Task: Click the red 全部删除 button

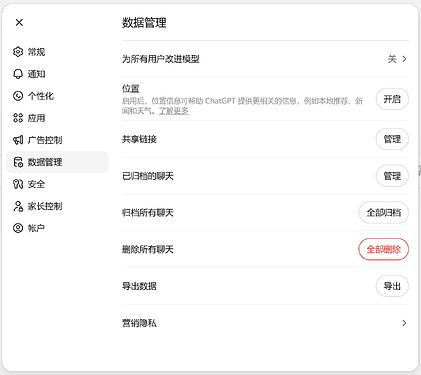Action: [384, 249]
